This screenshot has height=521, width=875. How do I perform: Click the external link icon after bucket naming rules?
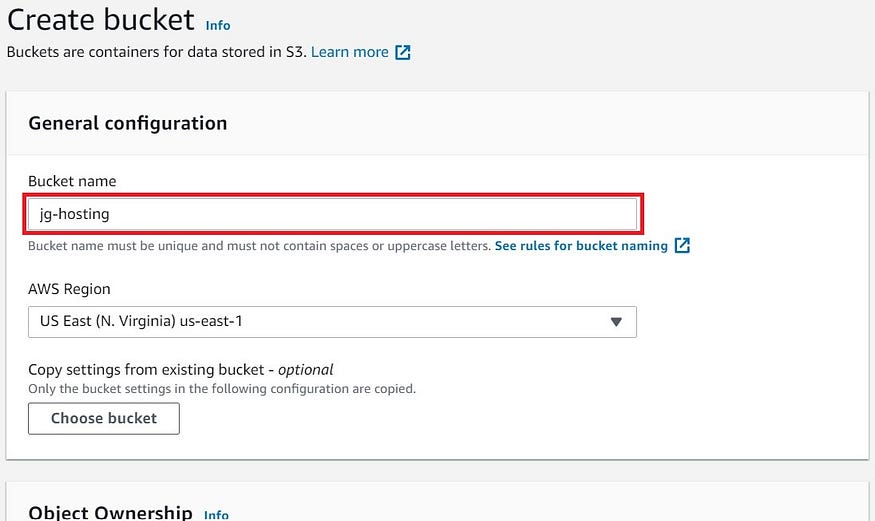pyautogui.click(x=682, y=245)
